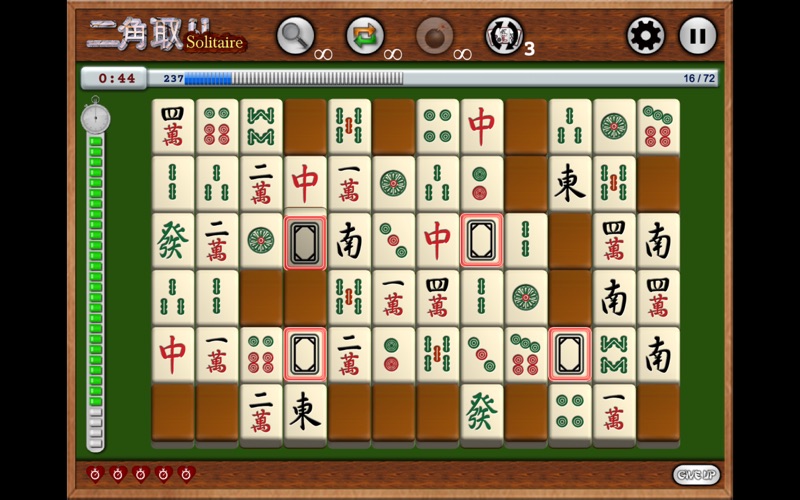Use the shuffle tiles arrows icon
This screenshot has width=800, height=500.
(365, 36)
